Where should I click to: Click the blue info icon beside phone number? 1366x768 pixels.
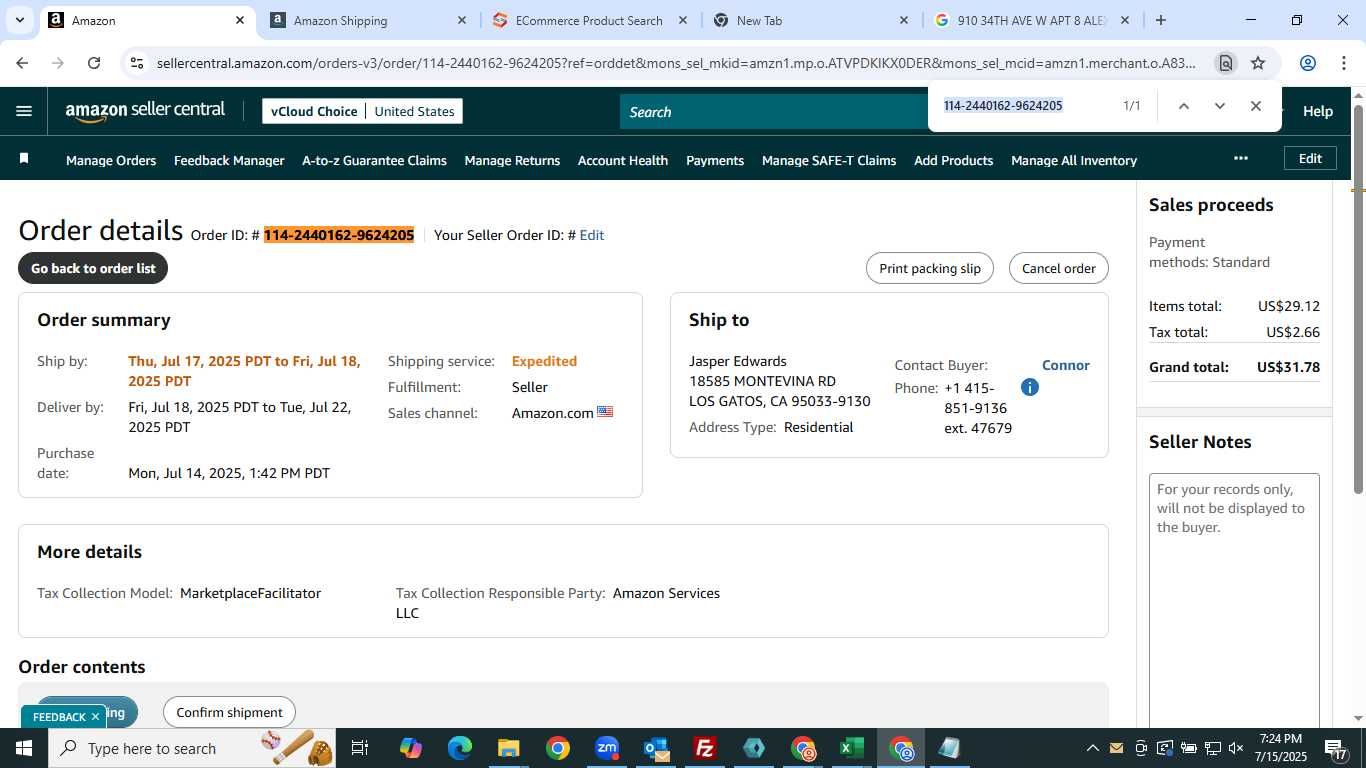pyautogui.click(x=1030, y=387)
